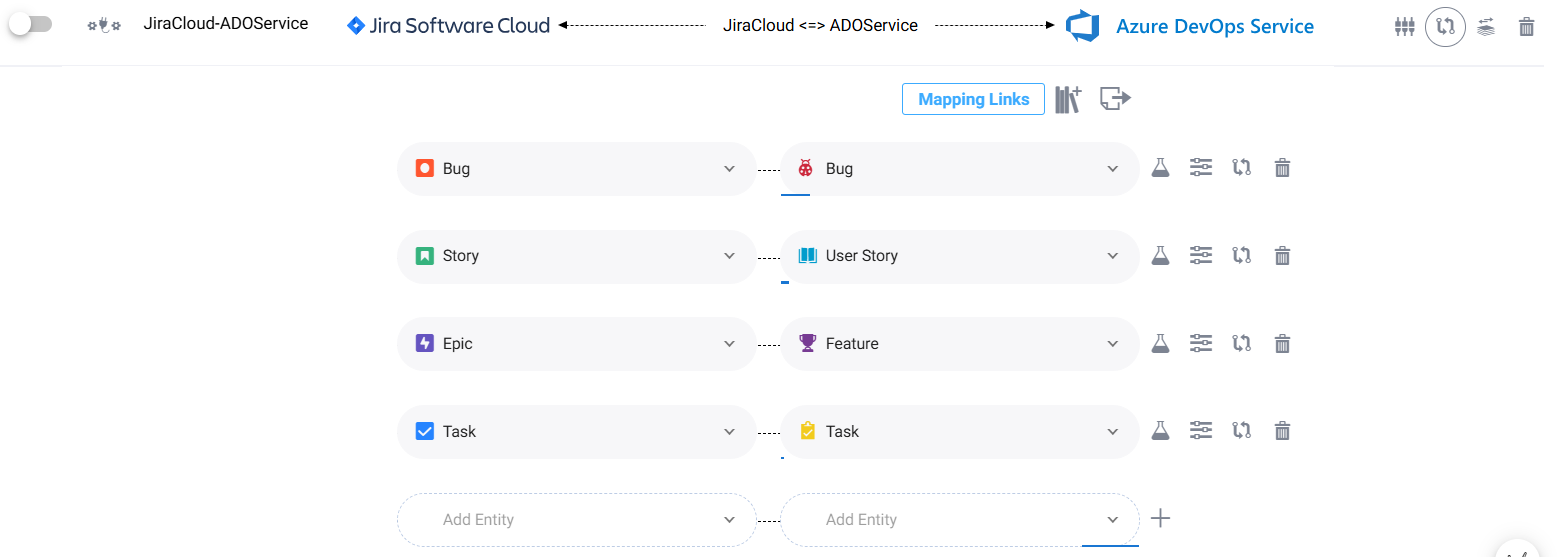Screen dimensions: 1557x557
Task: Expand the Feature entity dropdown
Action: tap(960, 344)
